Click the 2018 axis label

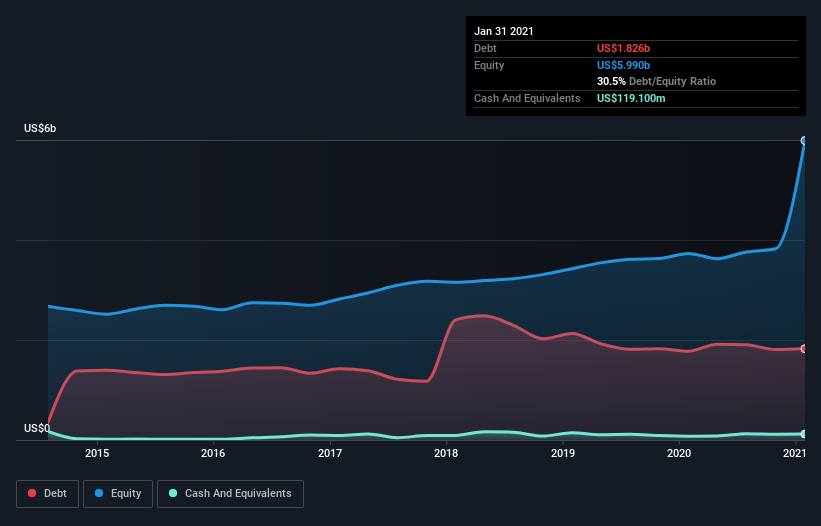(x=446, y=453)
